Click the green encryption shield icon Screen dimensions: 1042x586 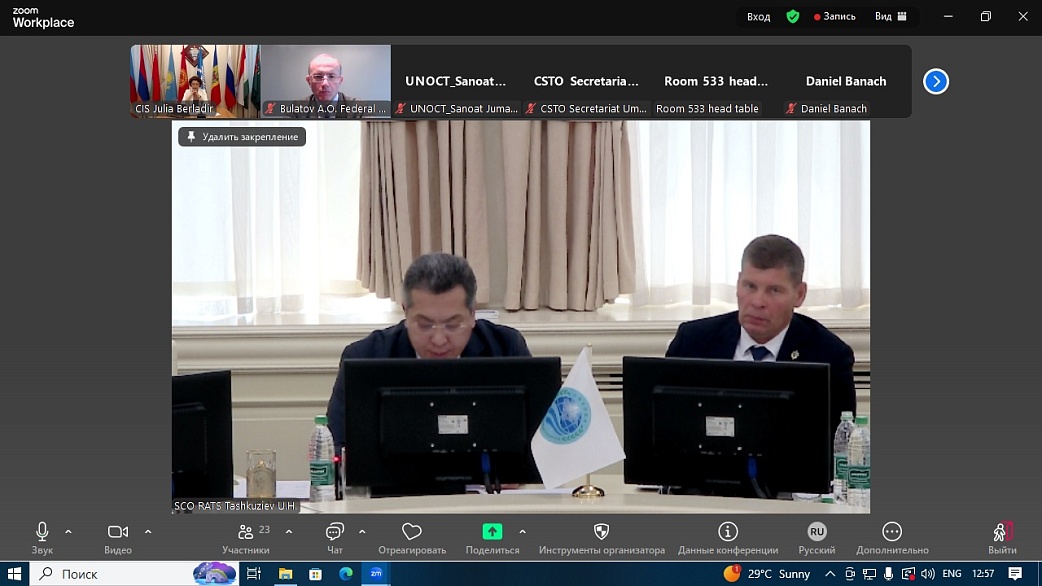pyautogui.click(x=793, y=17)
